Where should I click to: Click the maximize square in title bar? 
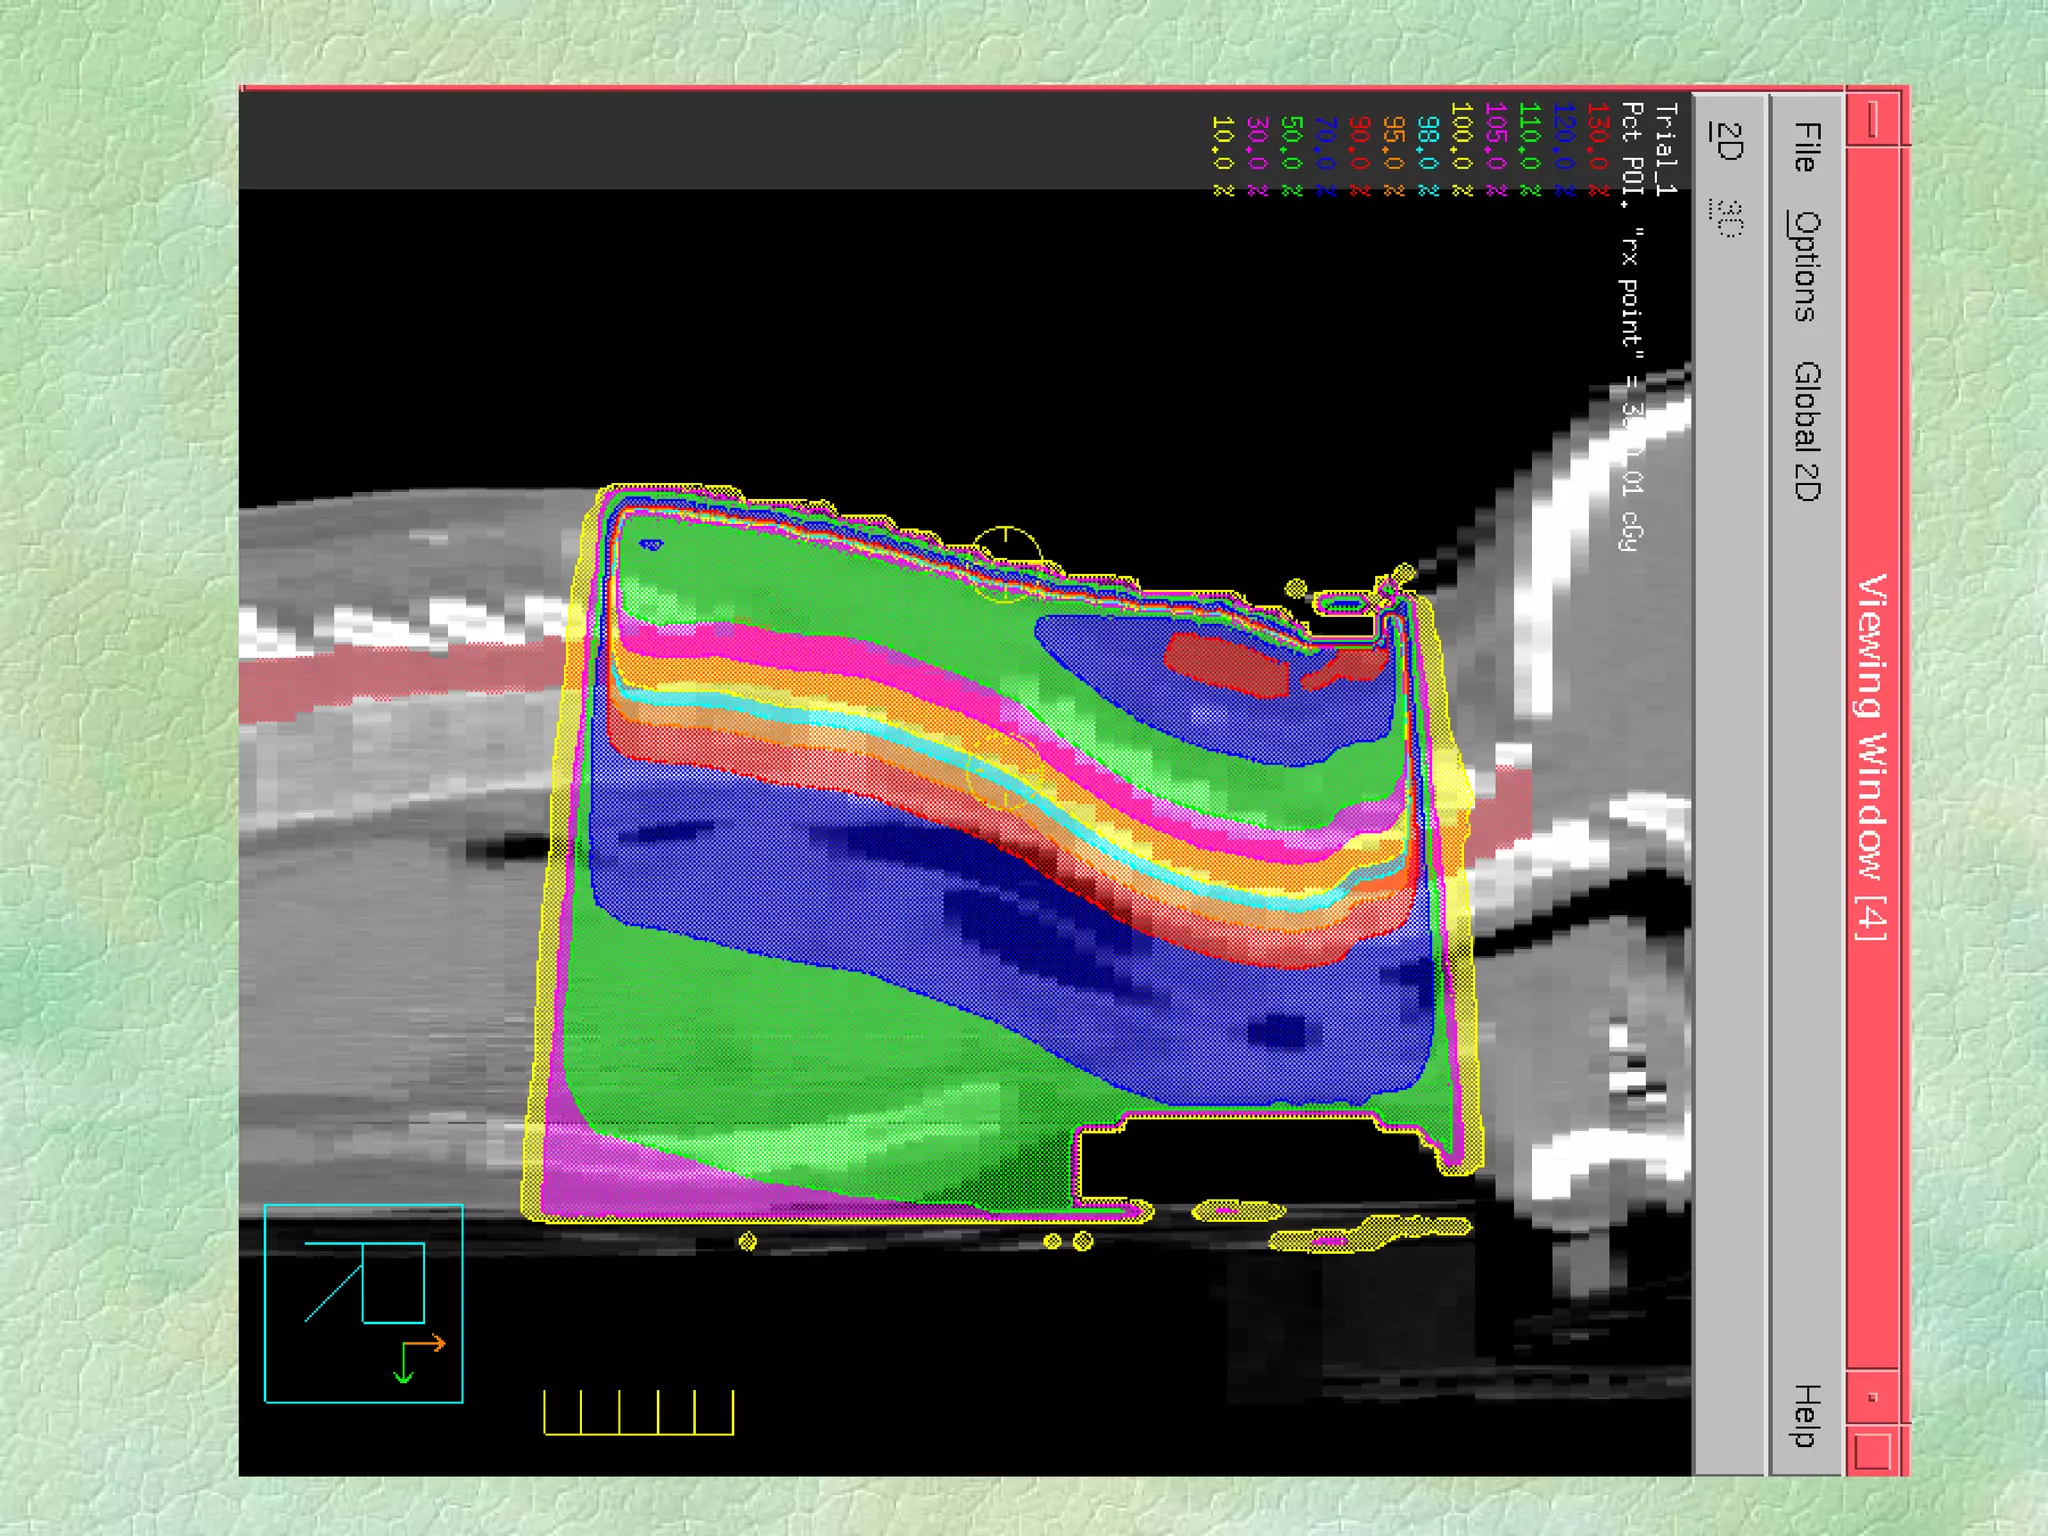point(1872,1451)
